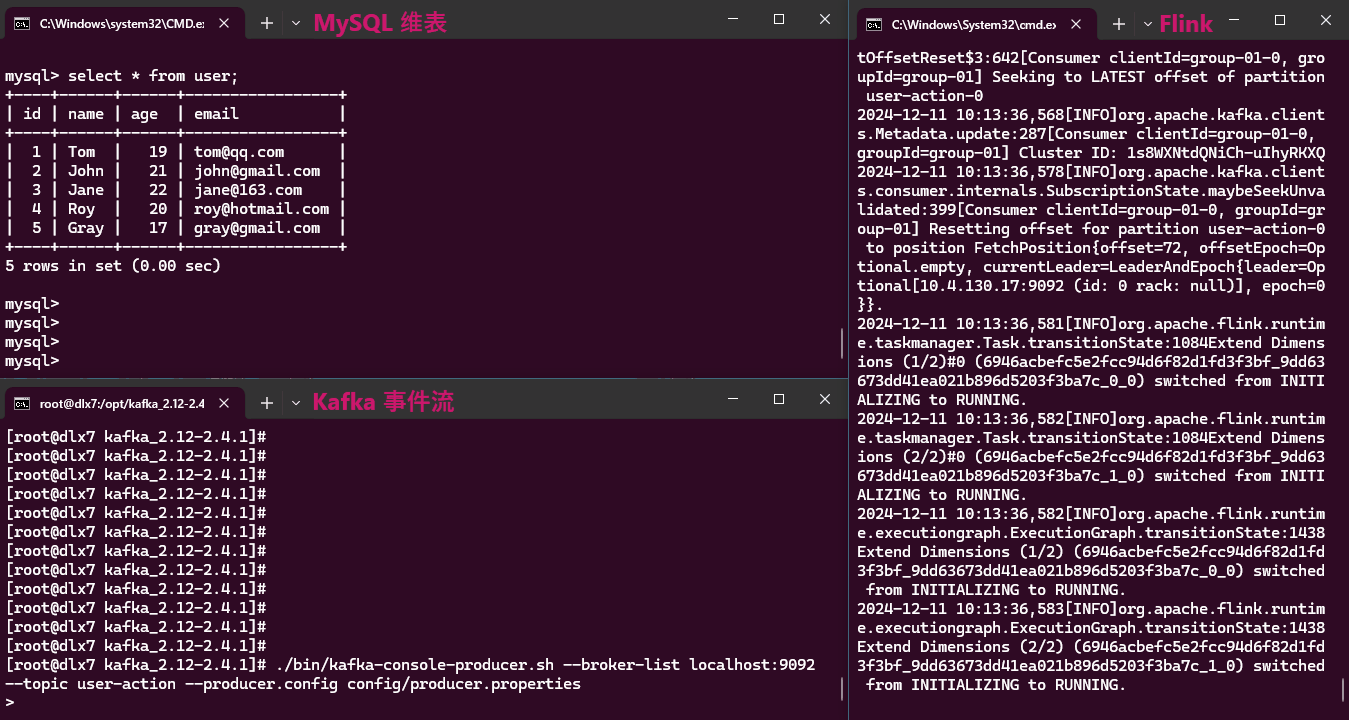
Task: Click the '2024-12-11 10:13:36,568' log timestamp
Action: [960, 114]
